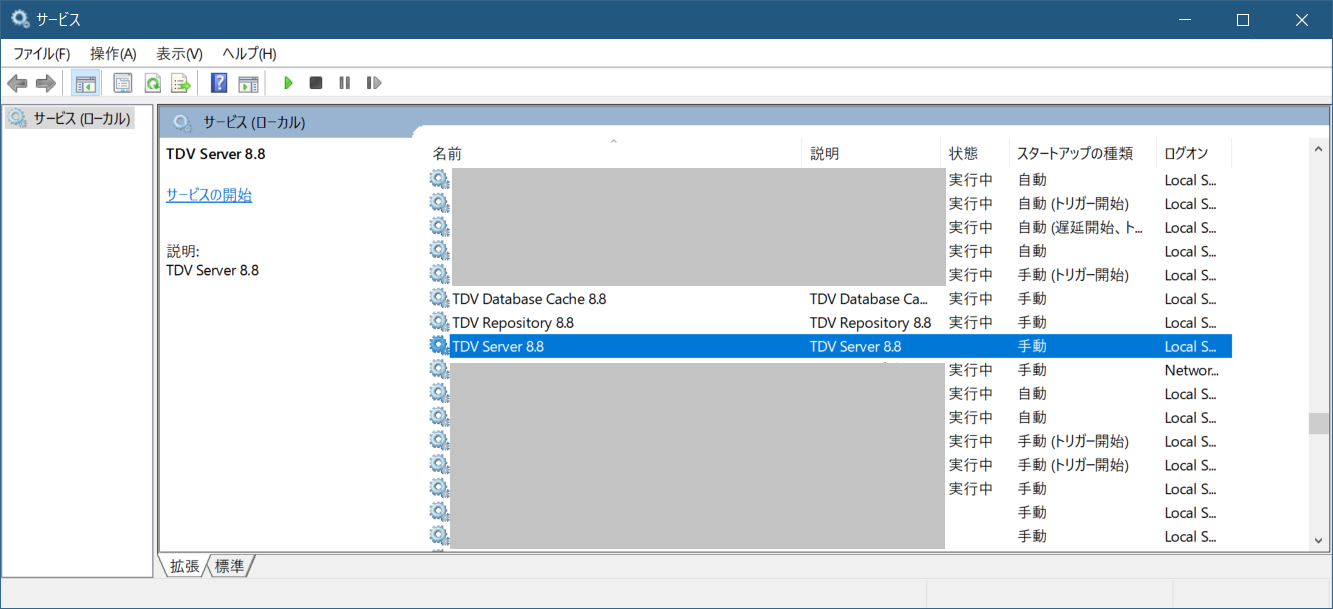Go back with the left arrow toolbar icon
This screenshot has width=1333, height=609.
17,83
